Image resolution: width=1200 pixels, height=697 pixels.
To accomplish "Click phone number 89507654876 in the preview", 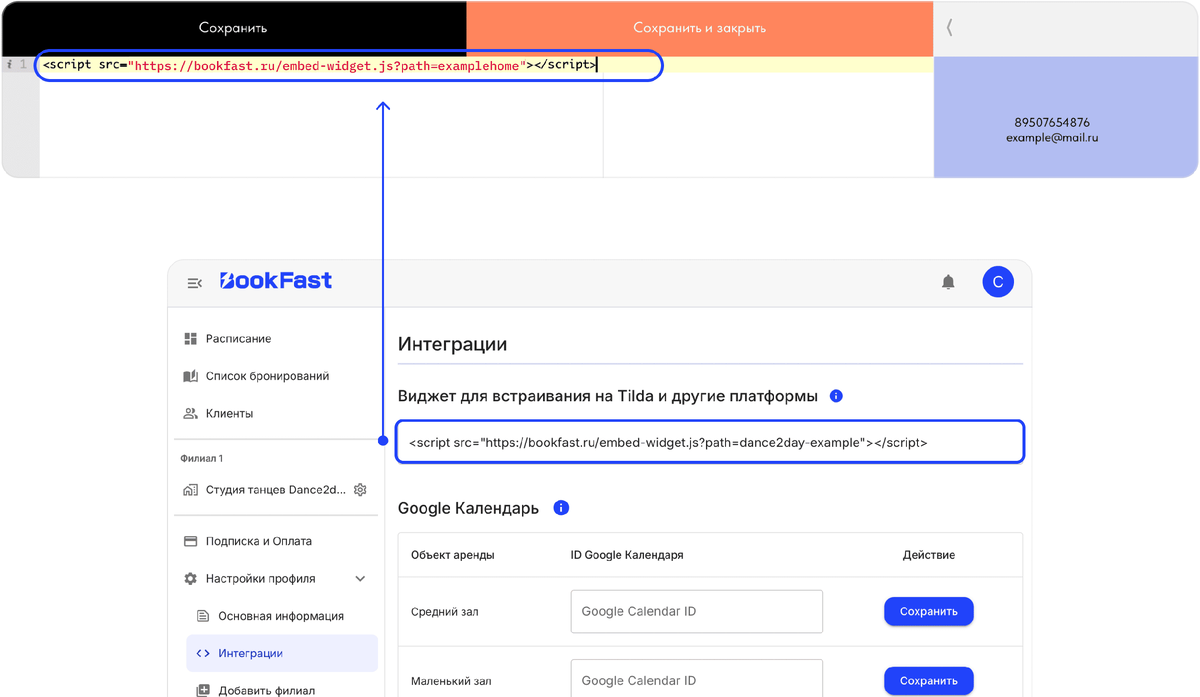I will point(1052,122).
